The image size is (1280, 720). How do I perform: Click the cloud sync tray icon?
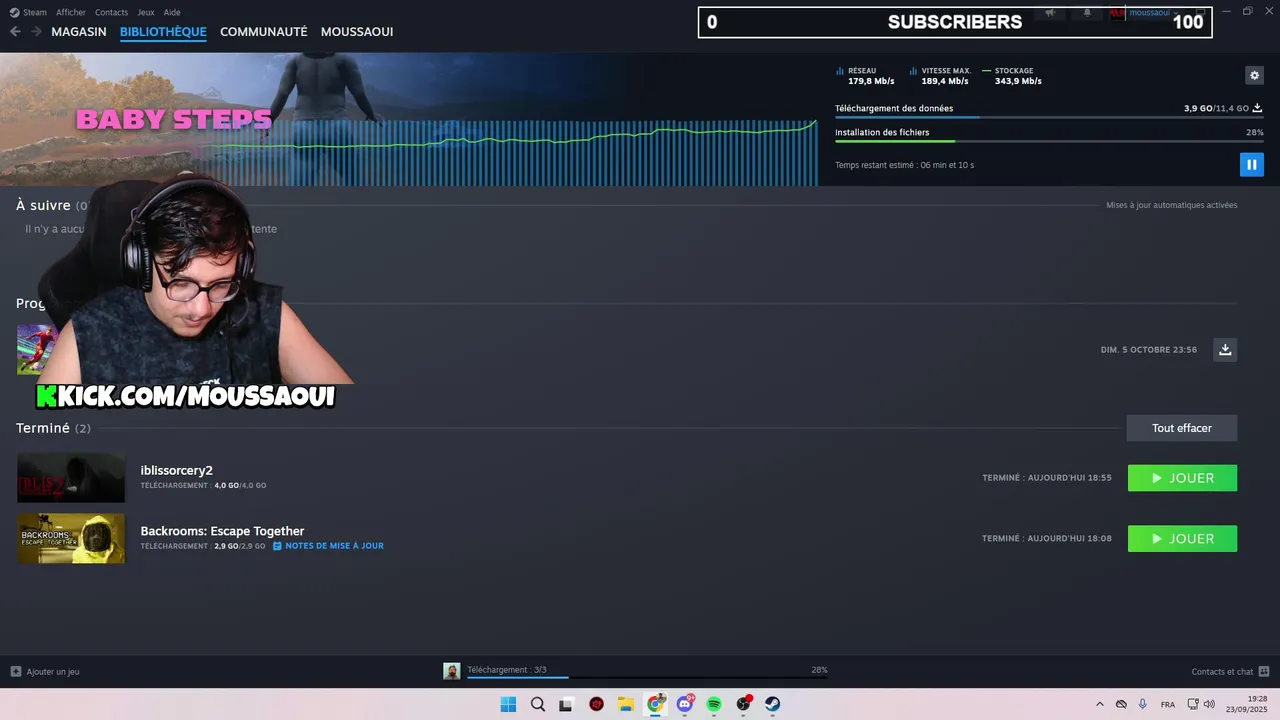(1121, 704)
